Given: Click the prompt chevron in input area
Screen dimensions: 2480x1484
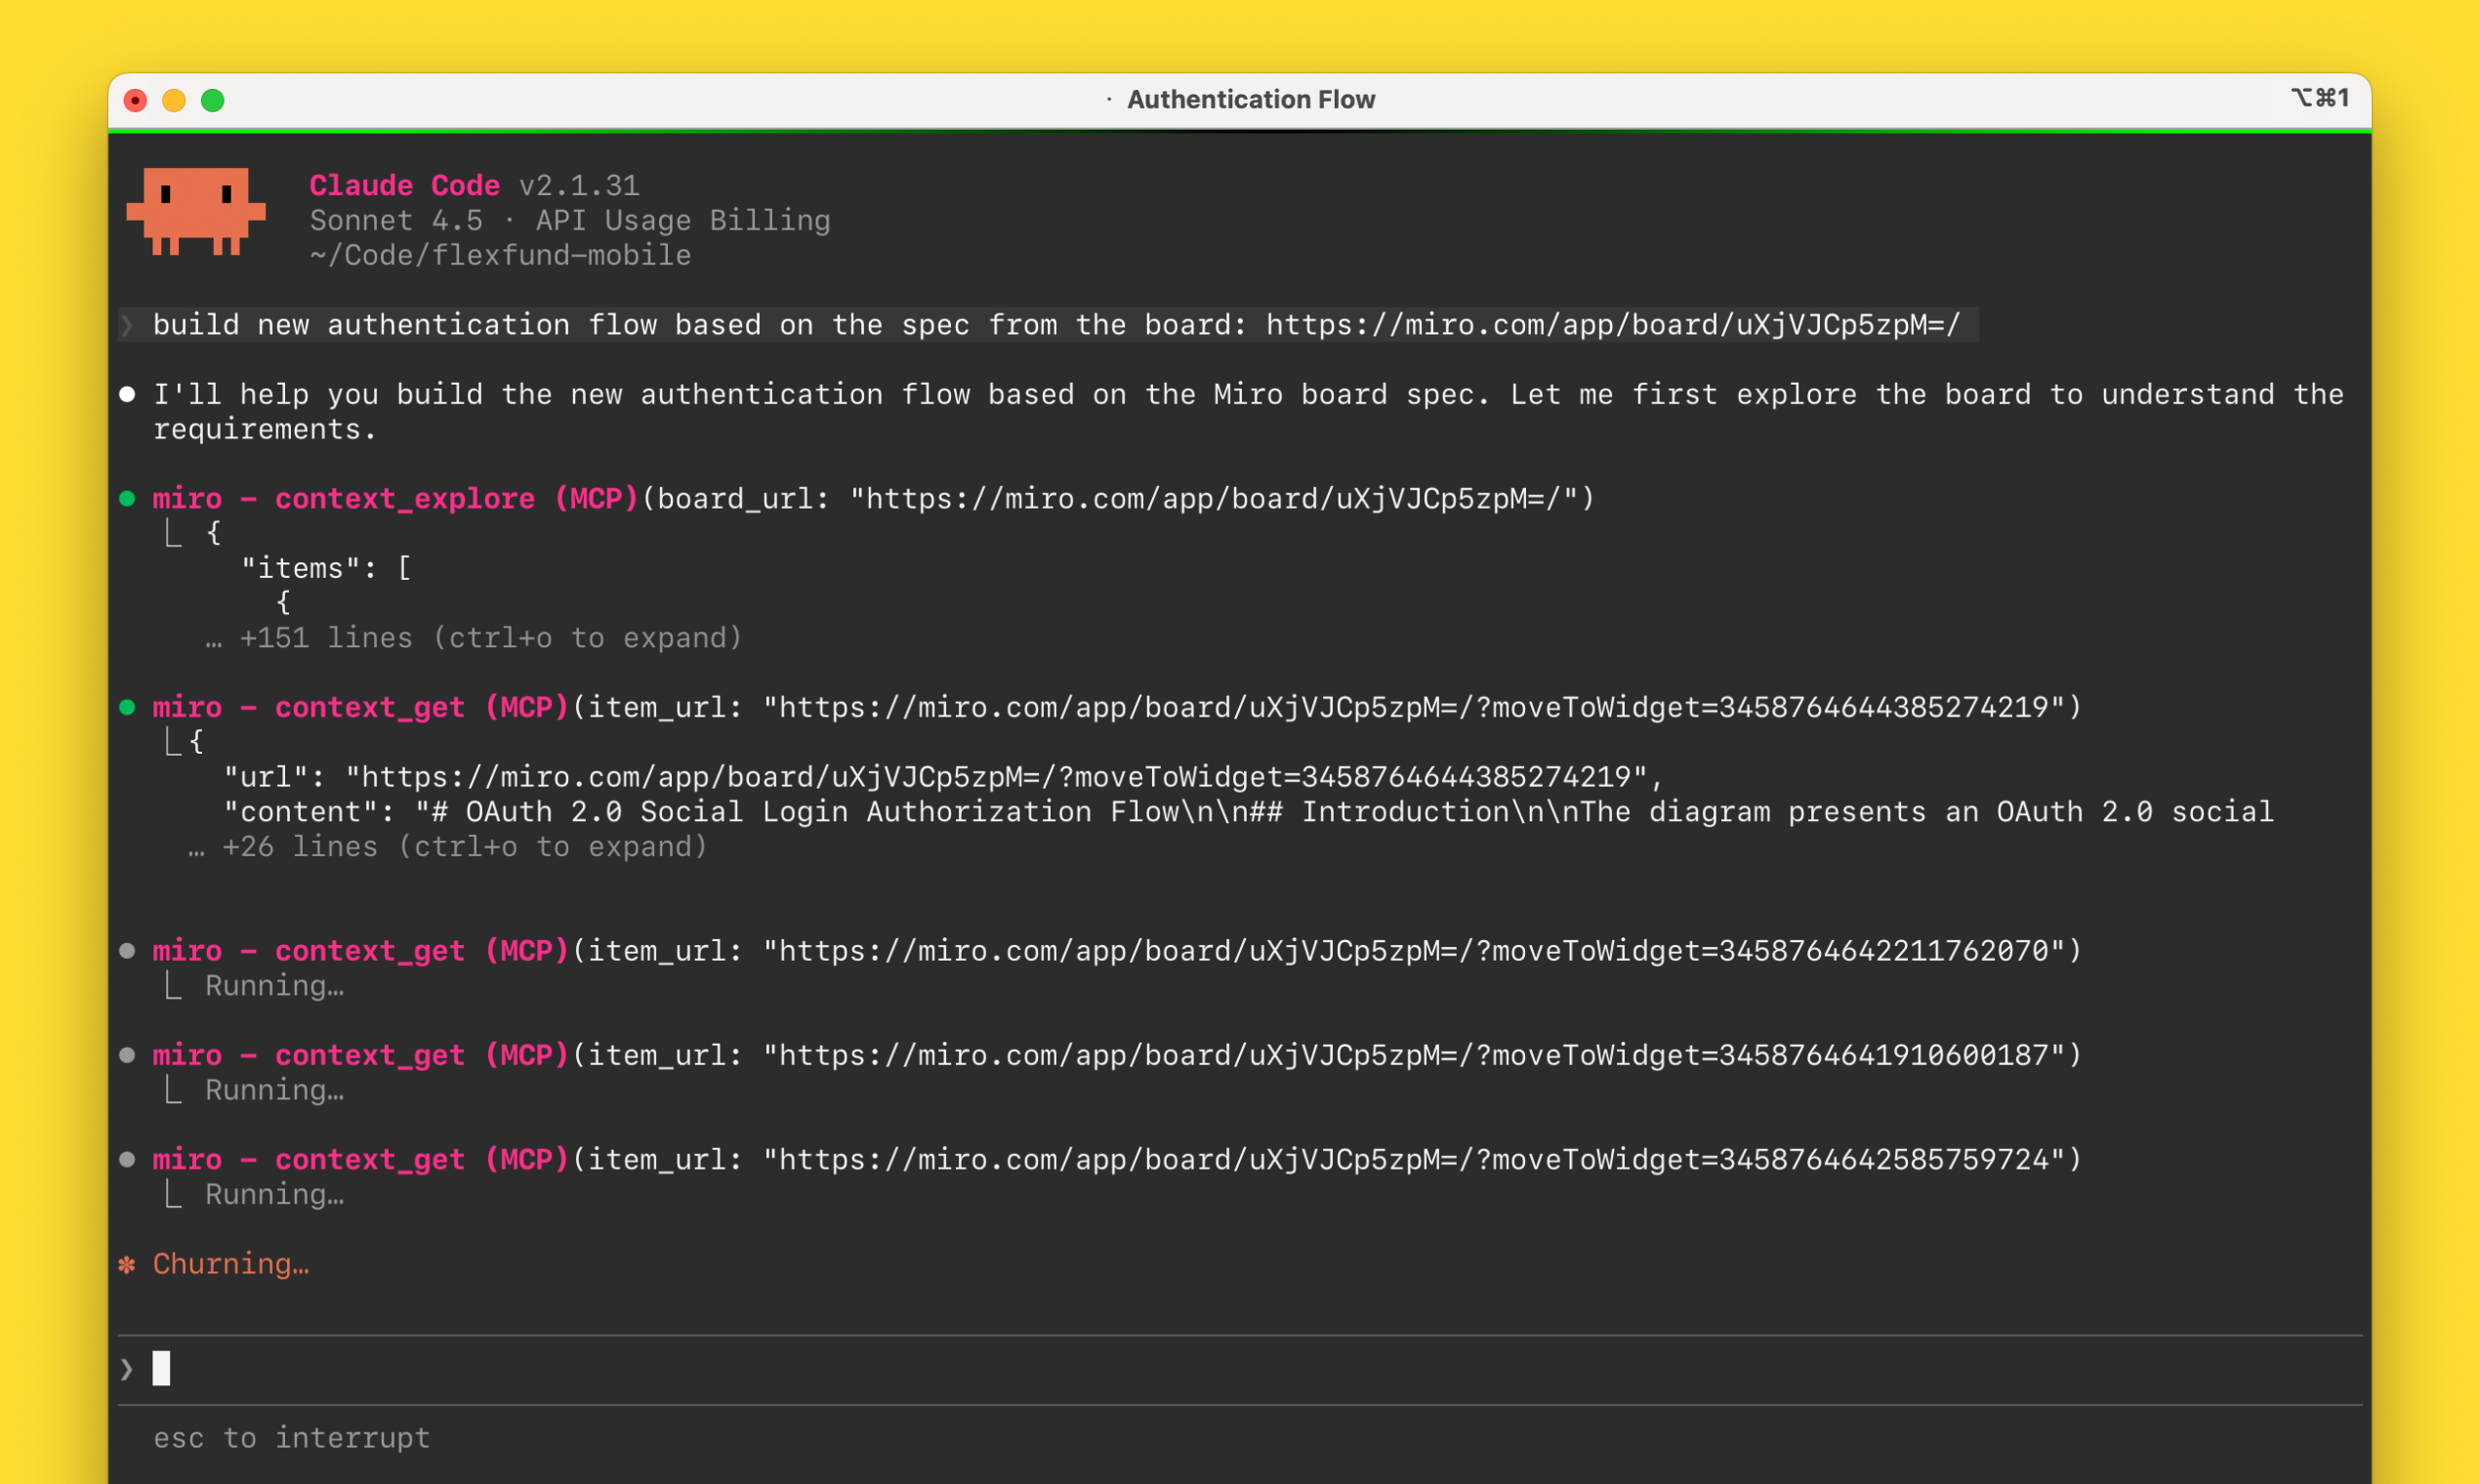Looking at the screenshot, I should [127, 1369].
